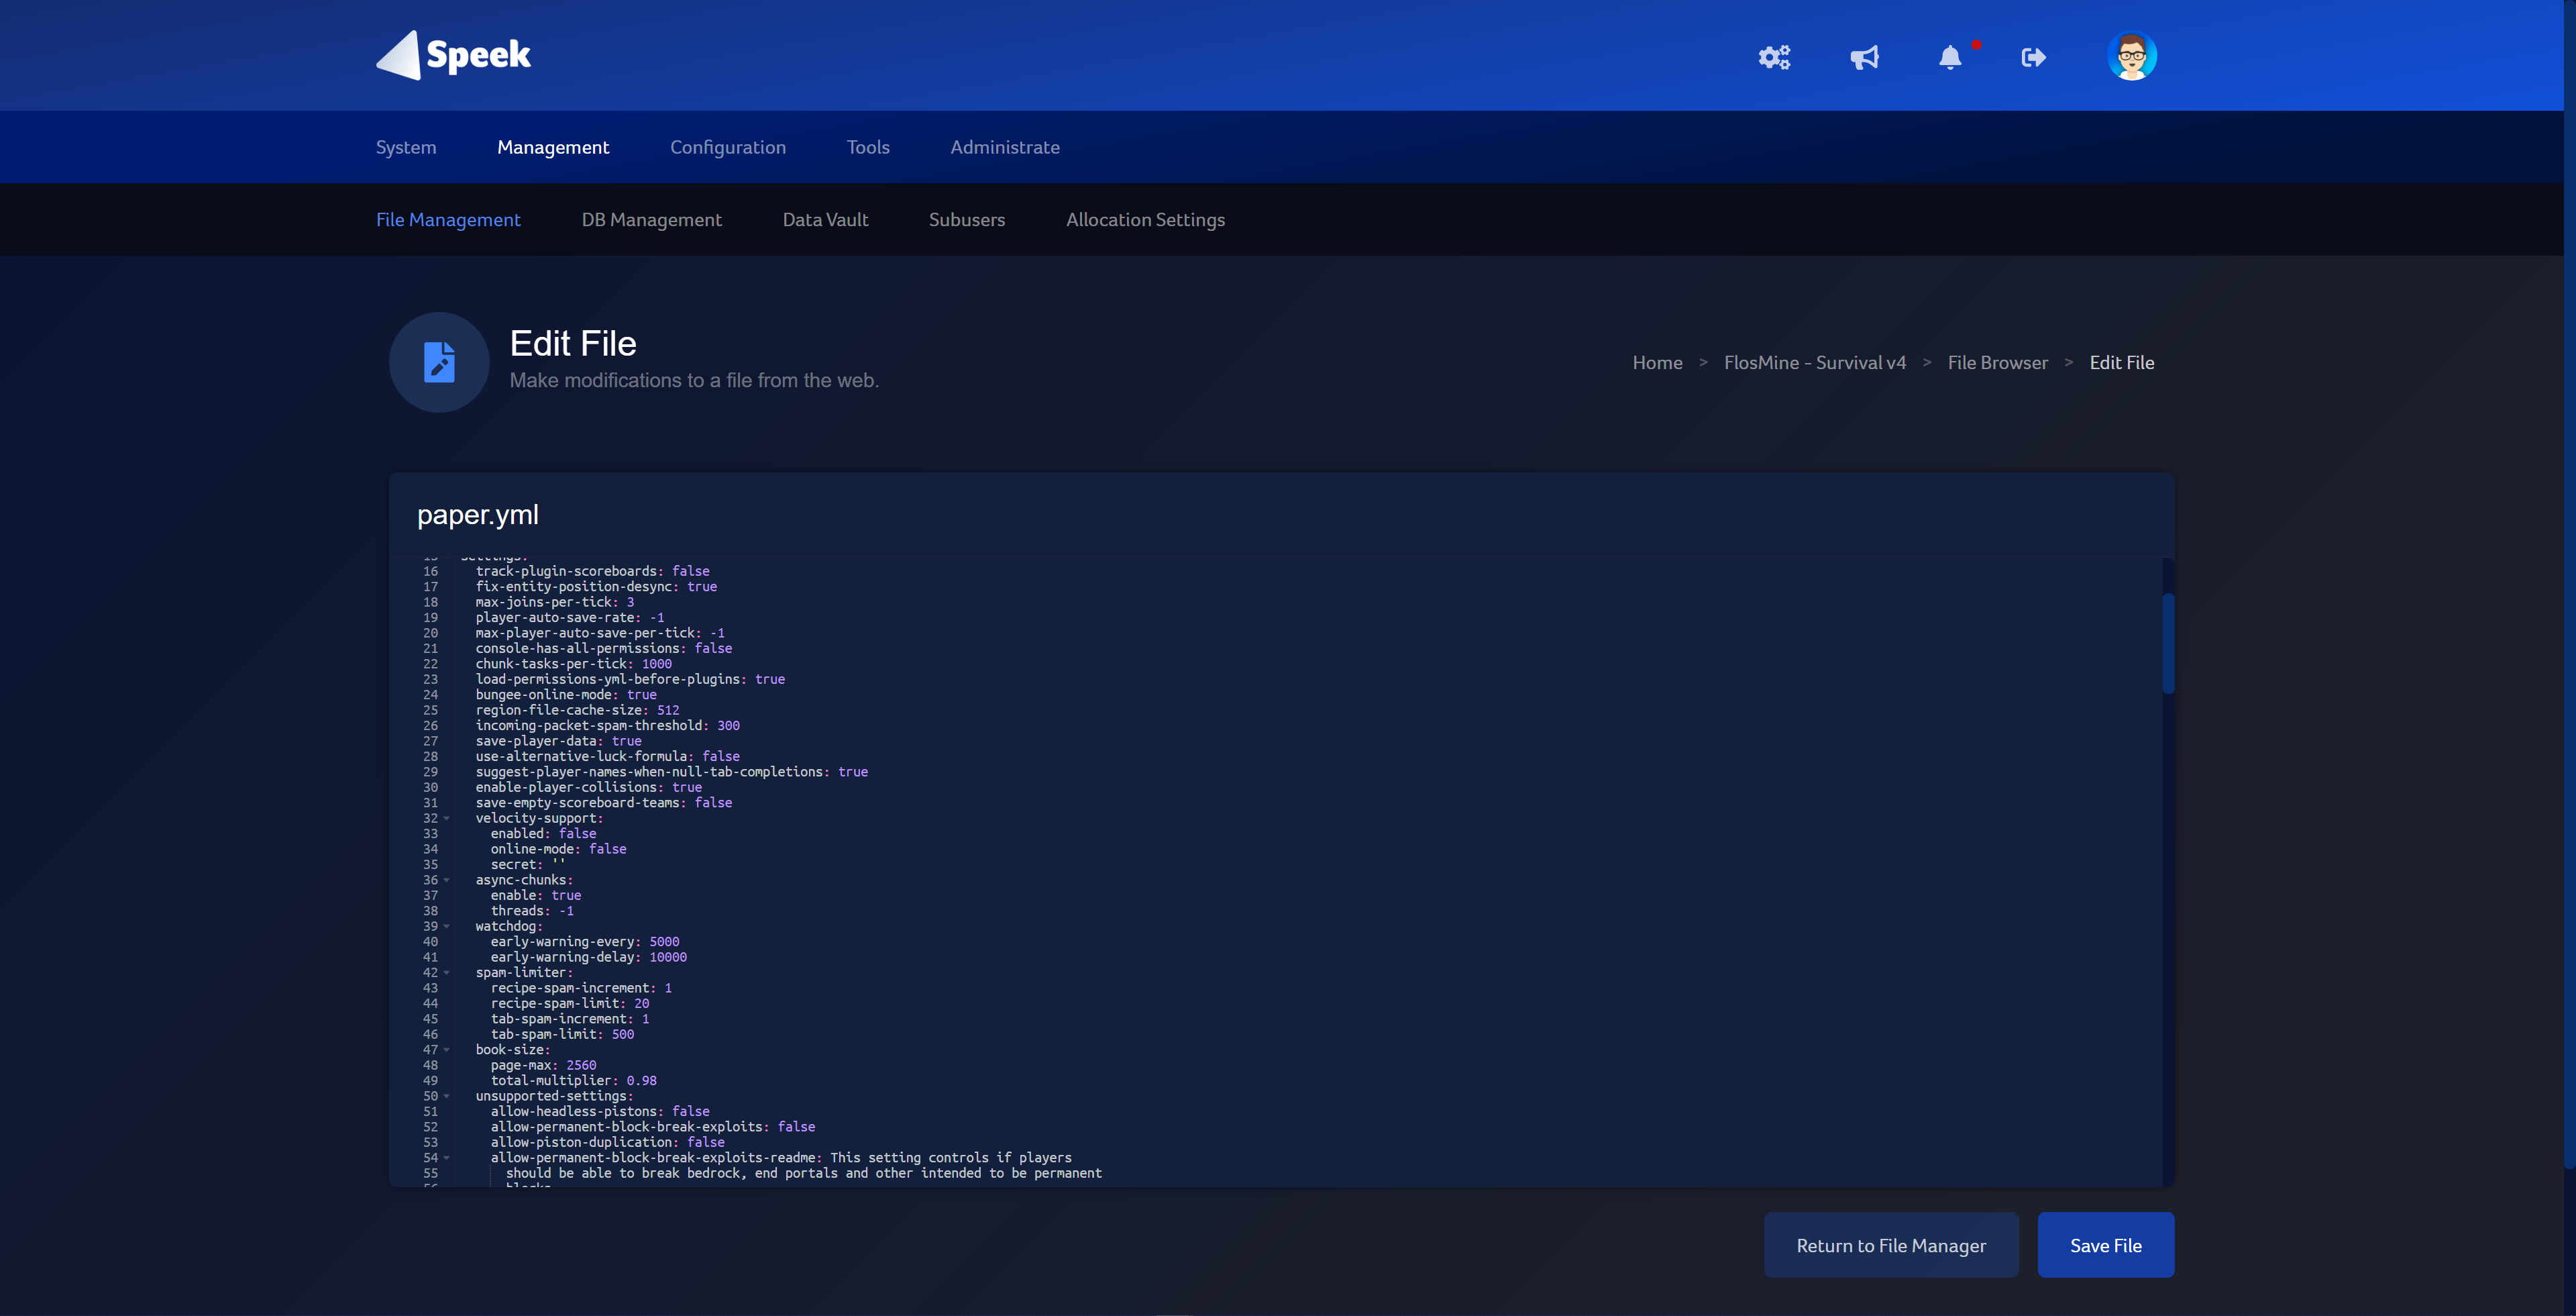Click console-has-all-permissions line

click(x=603, y=648)
